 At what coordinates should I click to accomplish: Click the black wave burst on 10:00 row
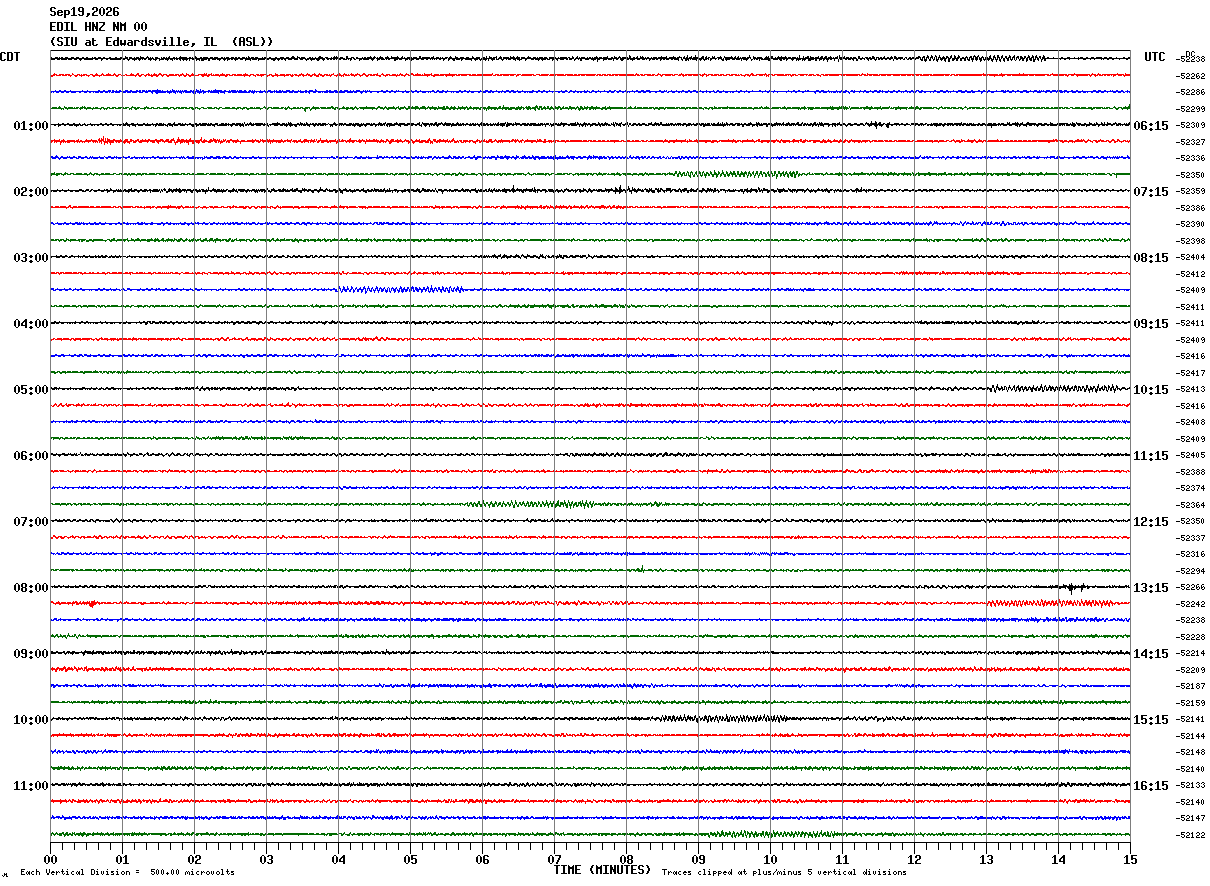[x=722, y=719]
